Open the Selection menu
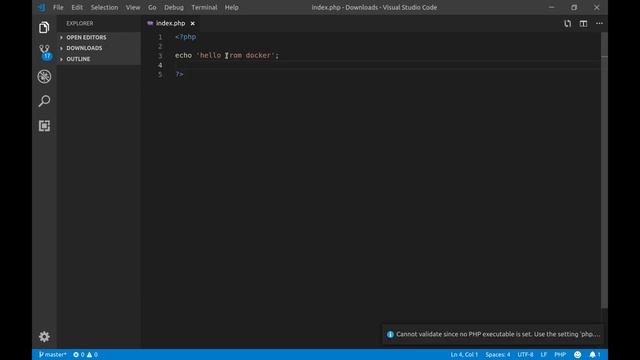640x360 pixels. [x=104, y=7]
